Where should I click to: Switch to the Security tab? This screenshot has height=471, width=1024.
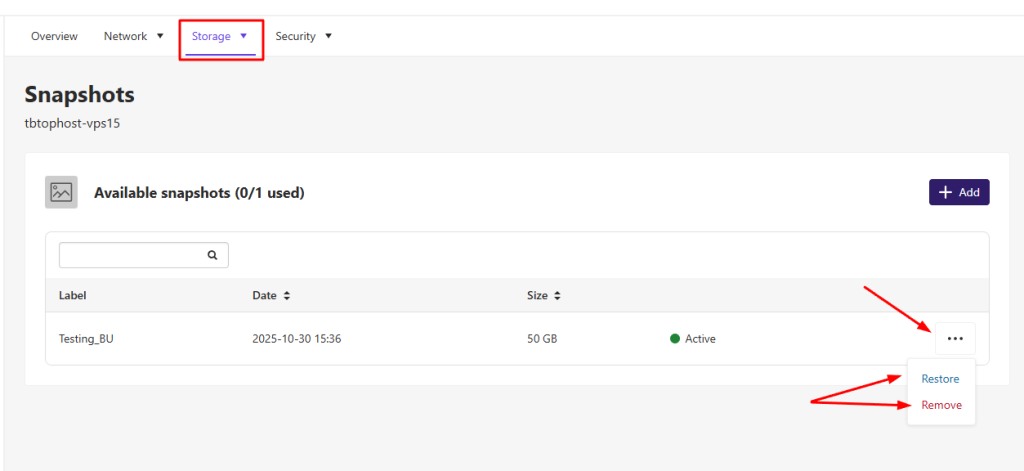pos(295,36)
